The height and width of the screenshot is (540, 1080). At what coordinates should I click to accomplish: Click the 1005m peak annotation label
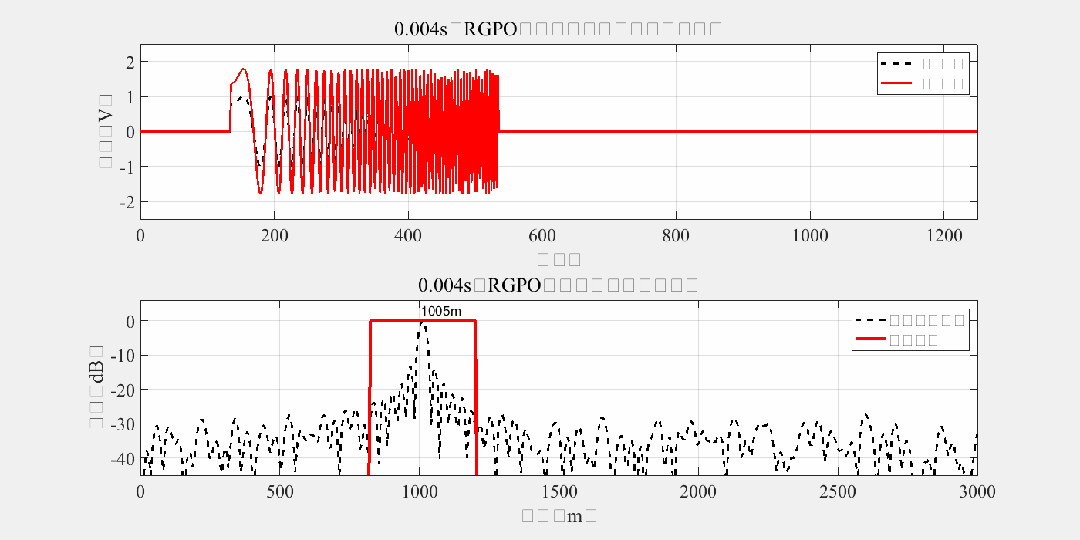pos(441,312)
